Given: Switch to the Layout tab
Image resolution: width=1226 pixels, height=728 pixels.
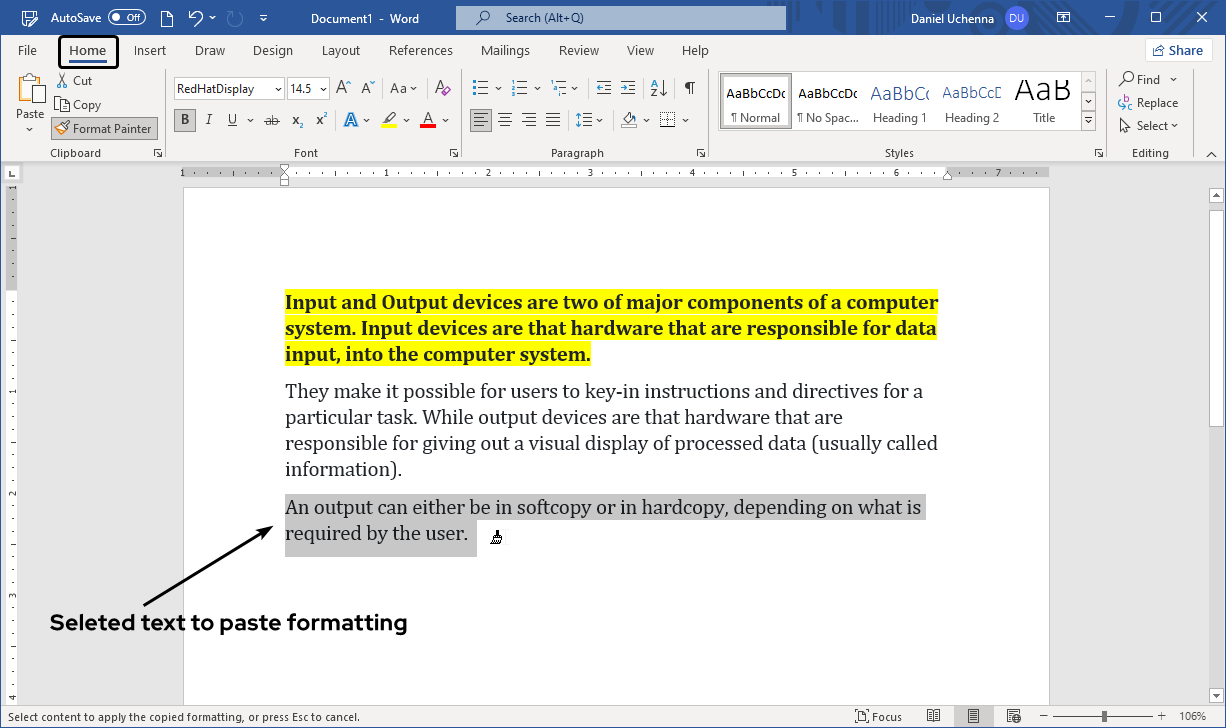Looking at the screenshot, I should [341, 51].
